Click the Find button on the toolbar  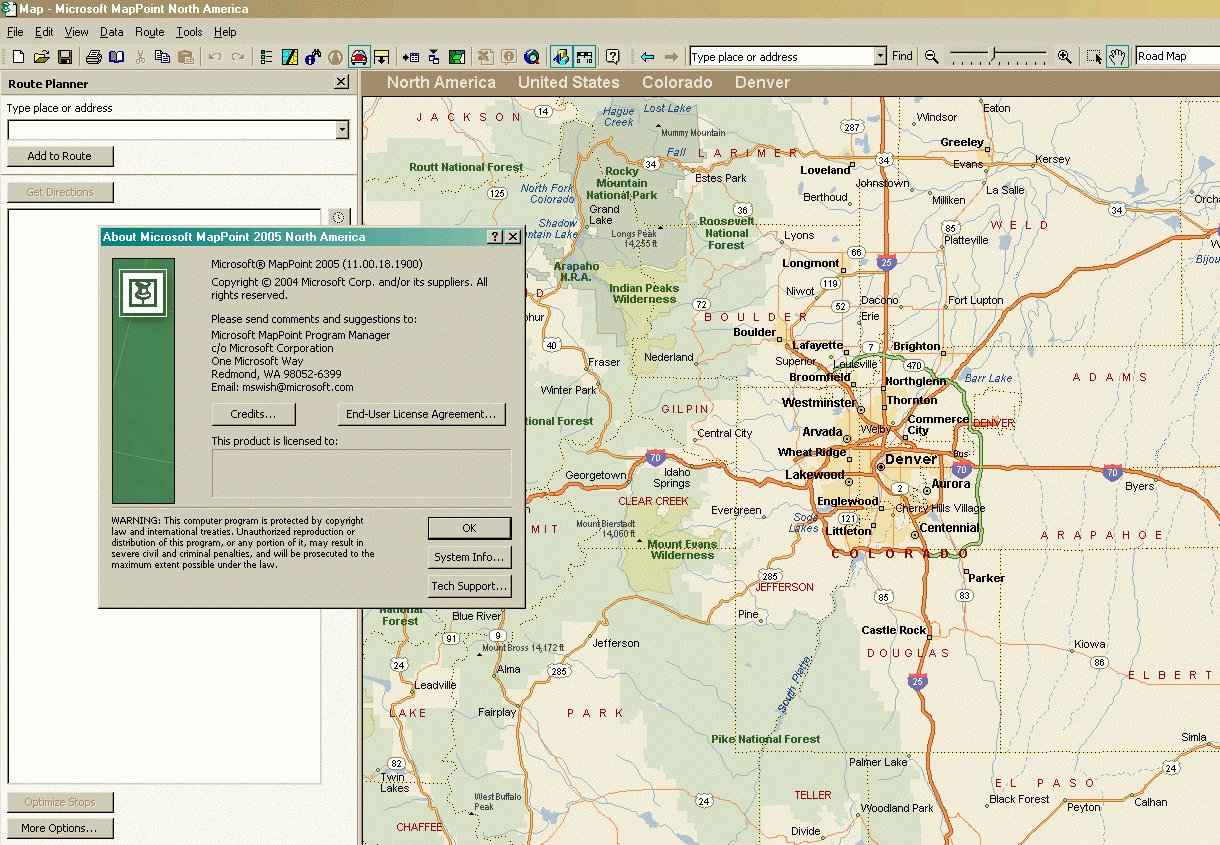pyautogui.click(x=902, y=57)
